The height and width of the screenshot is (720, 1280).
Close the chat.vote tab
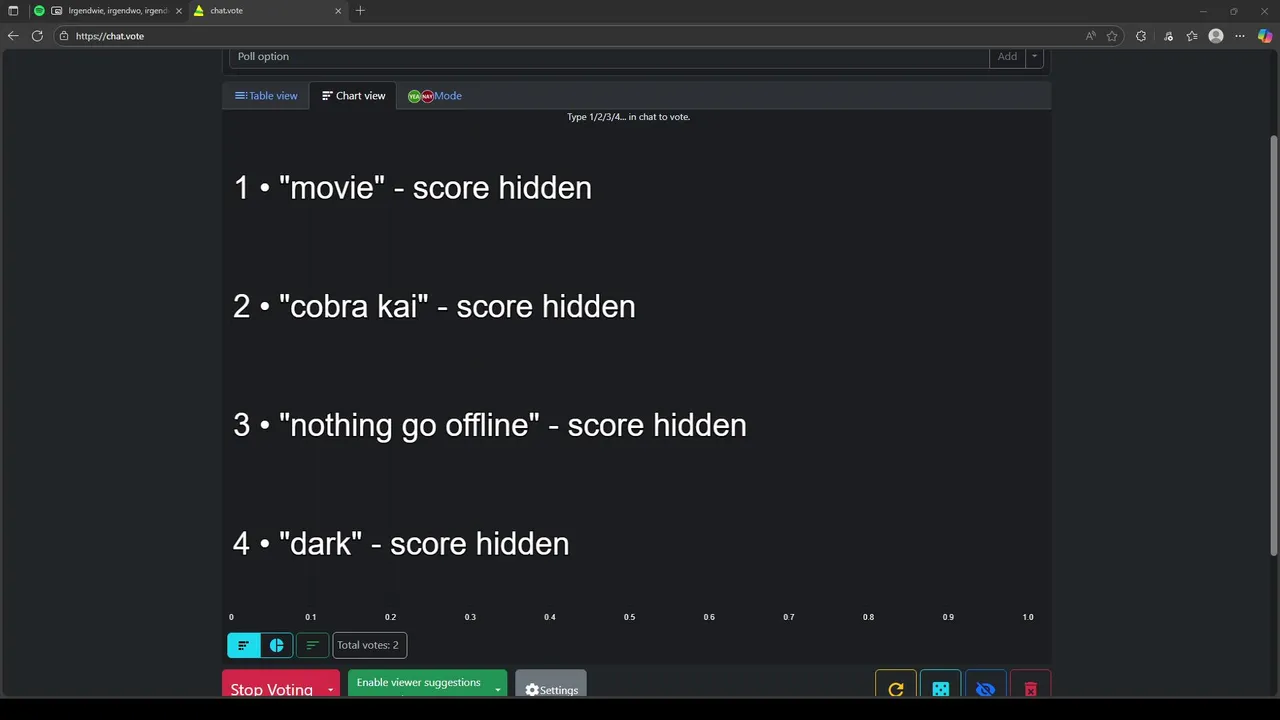tap(338, 11)
